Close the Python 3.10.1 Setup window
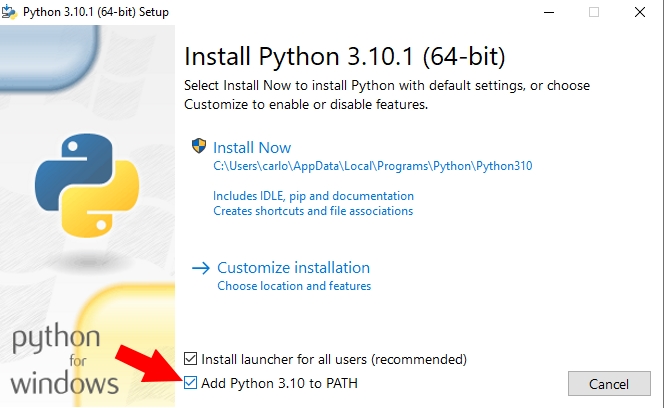The width and height of the screenshot is (664, 408). click(640, 12)
